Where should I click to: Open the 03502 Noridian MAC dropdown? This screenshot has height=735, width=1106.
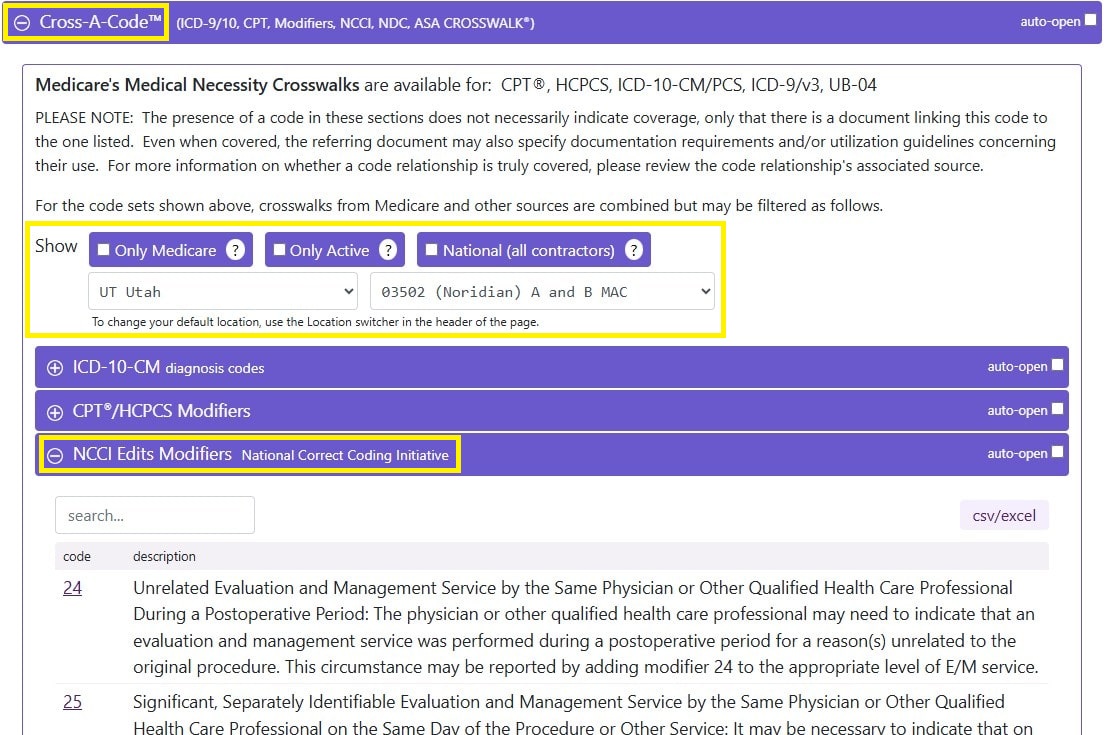pos(542,291)
